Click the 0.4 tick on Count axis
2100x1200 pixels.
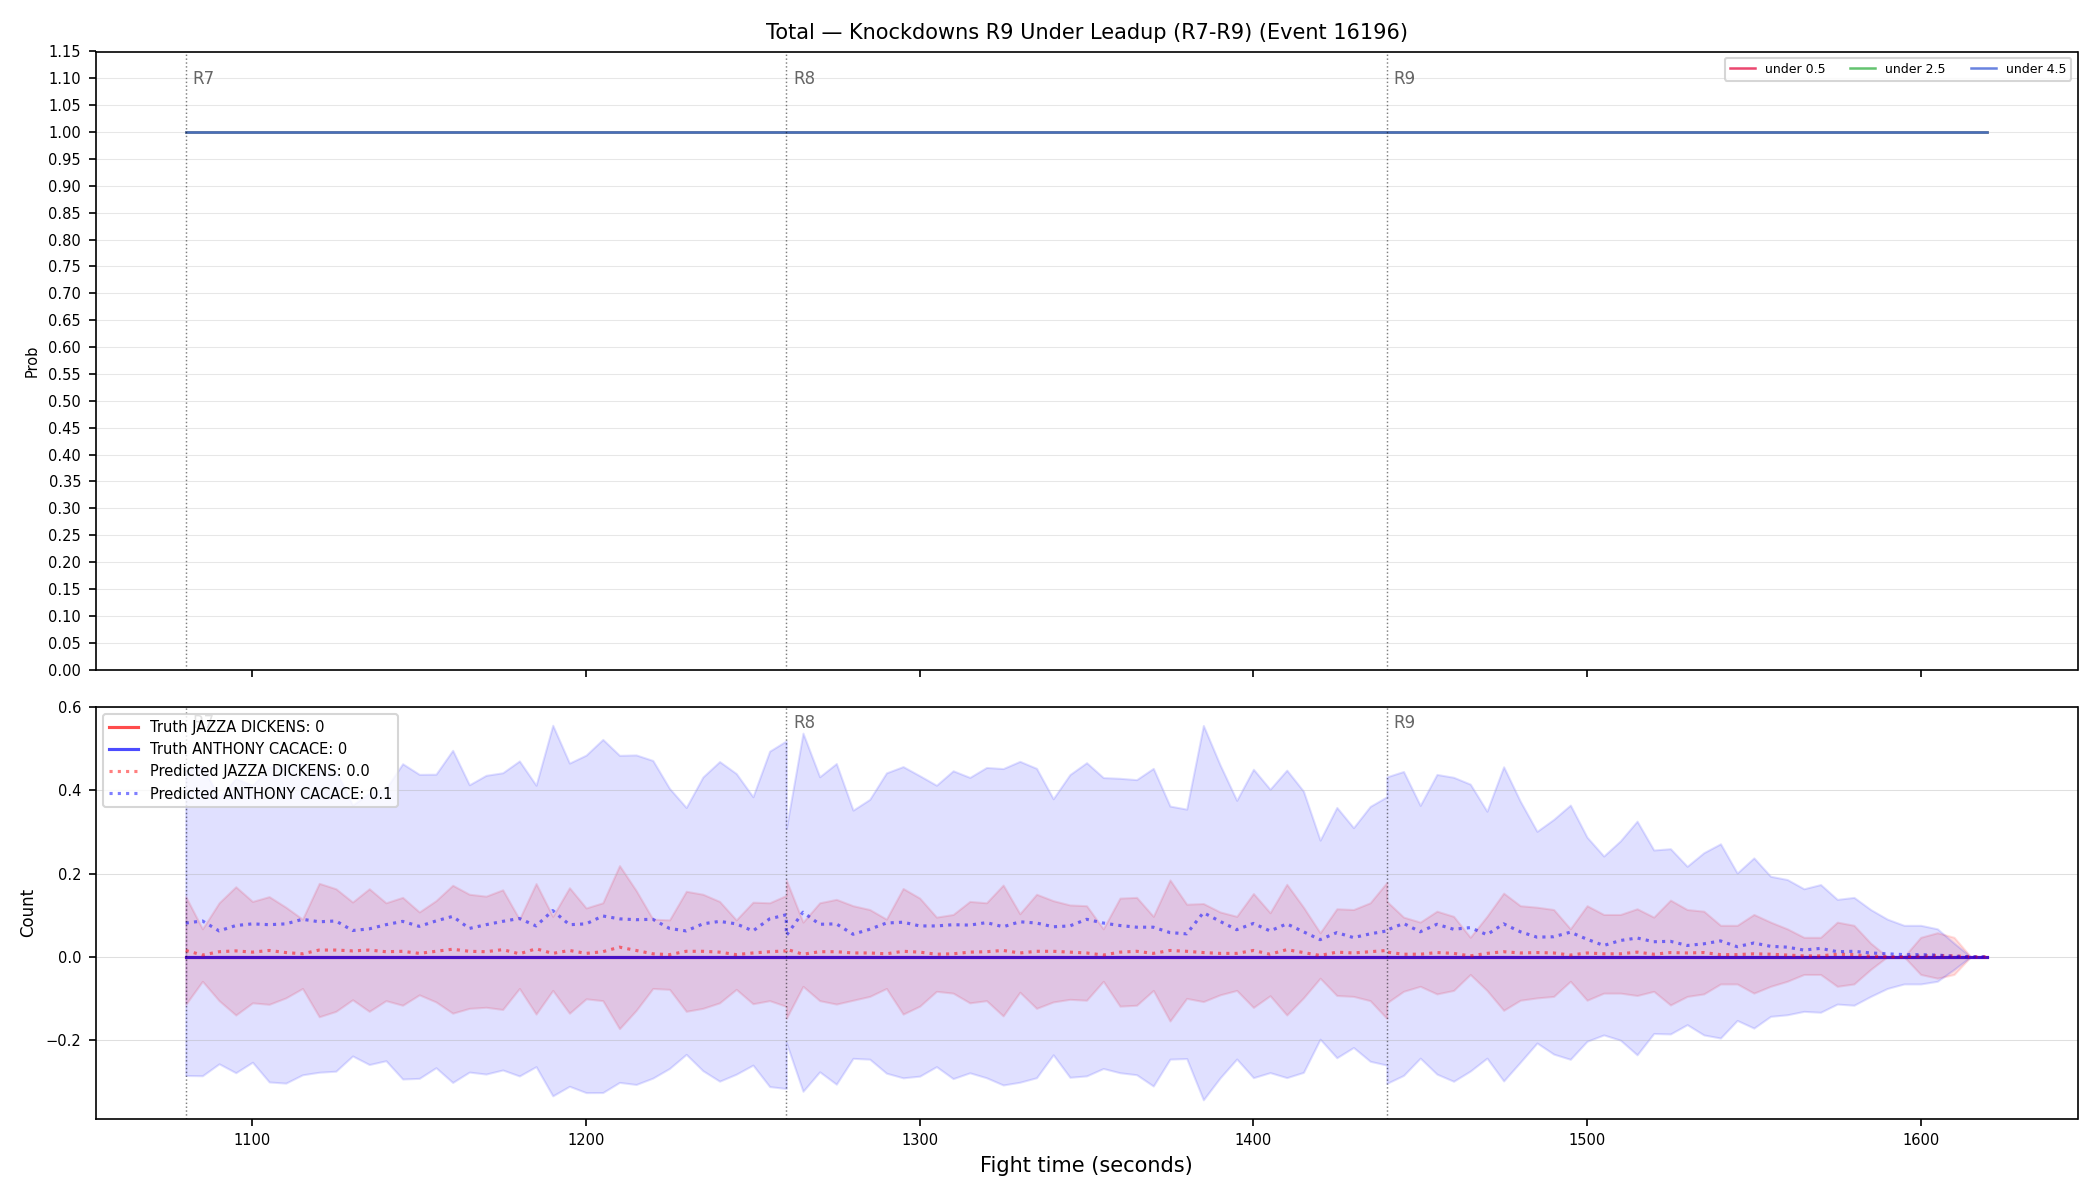(x=70, y=791)
